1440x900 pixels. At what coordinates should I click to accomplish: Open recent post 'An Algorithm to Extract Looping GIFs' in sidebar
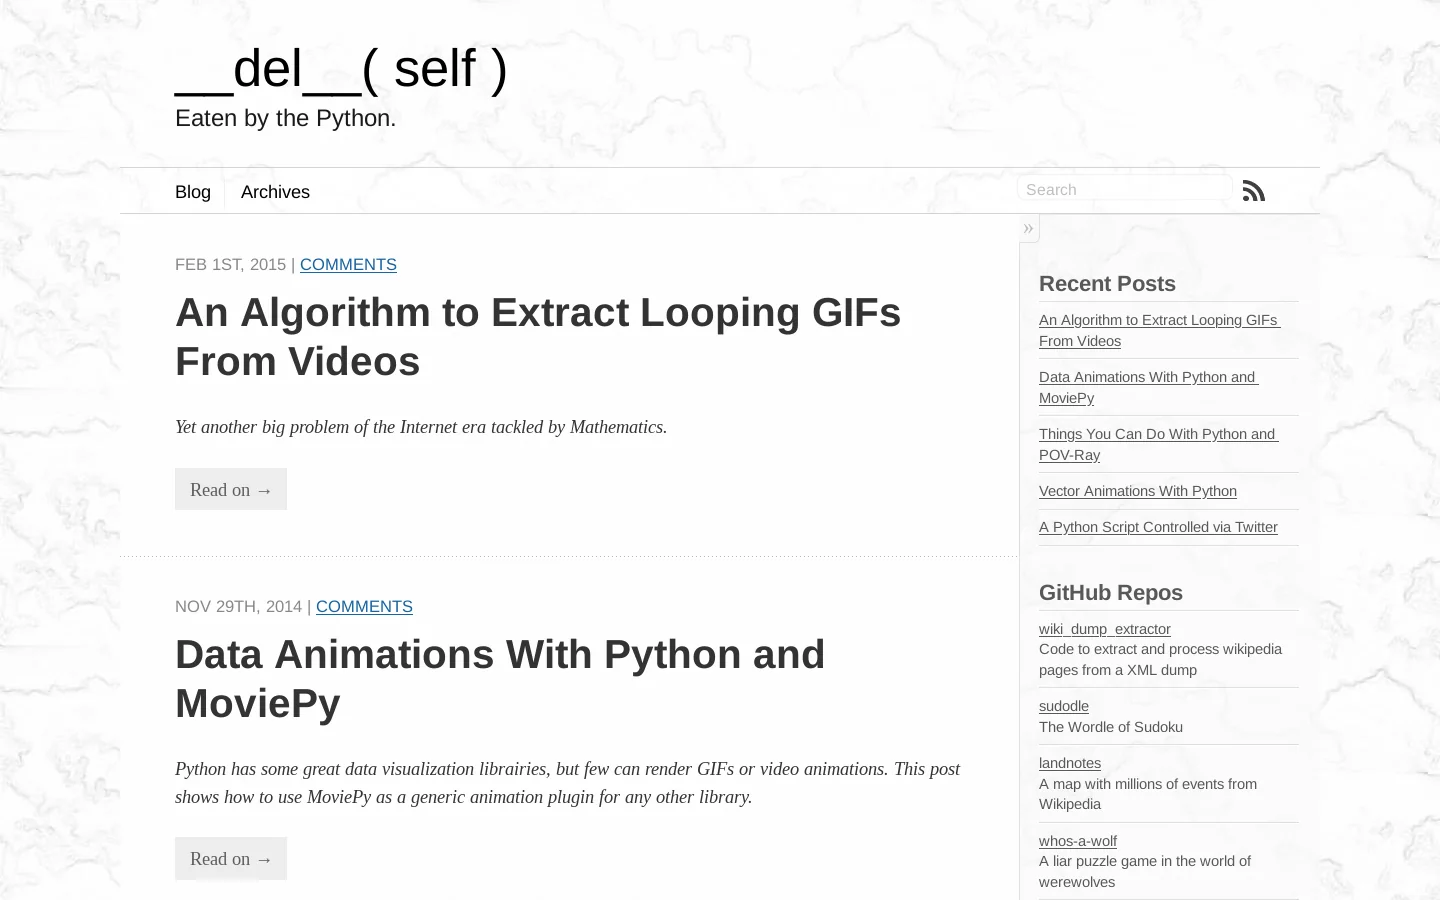coord(1159,330)
